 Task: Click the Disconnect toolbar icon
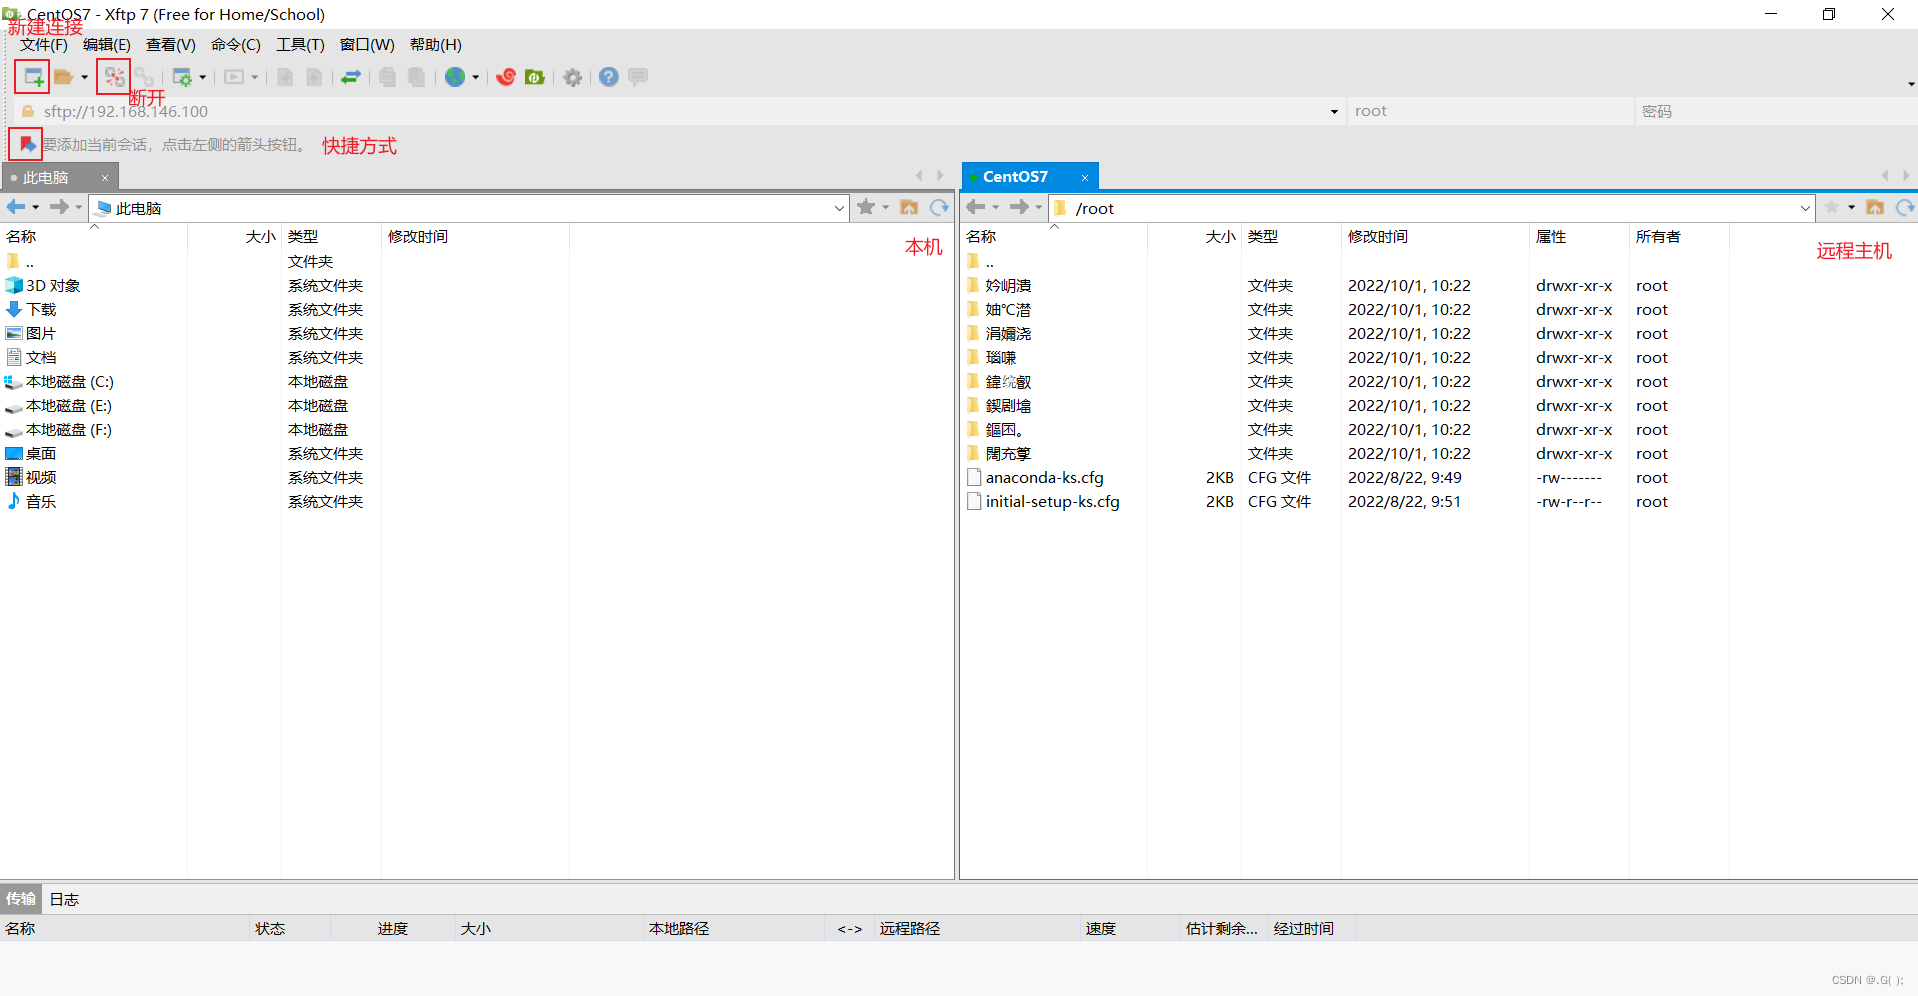114,77
